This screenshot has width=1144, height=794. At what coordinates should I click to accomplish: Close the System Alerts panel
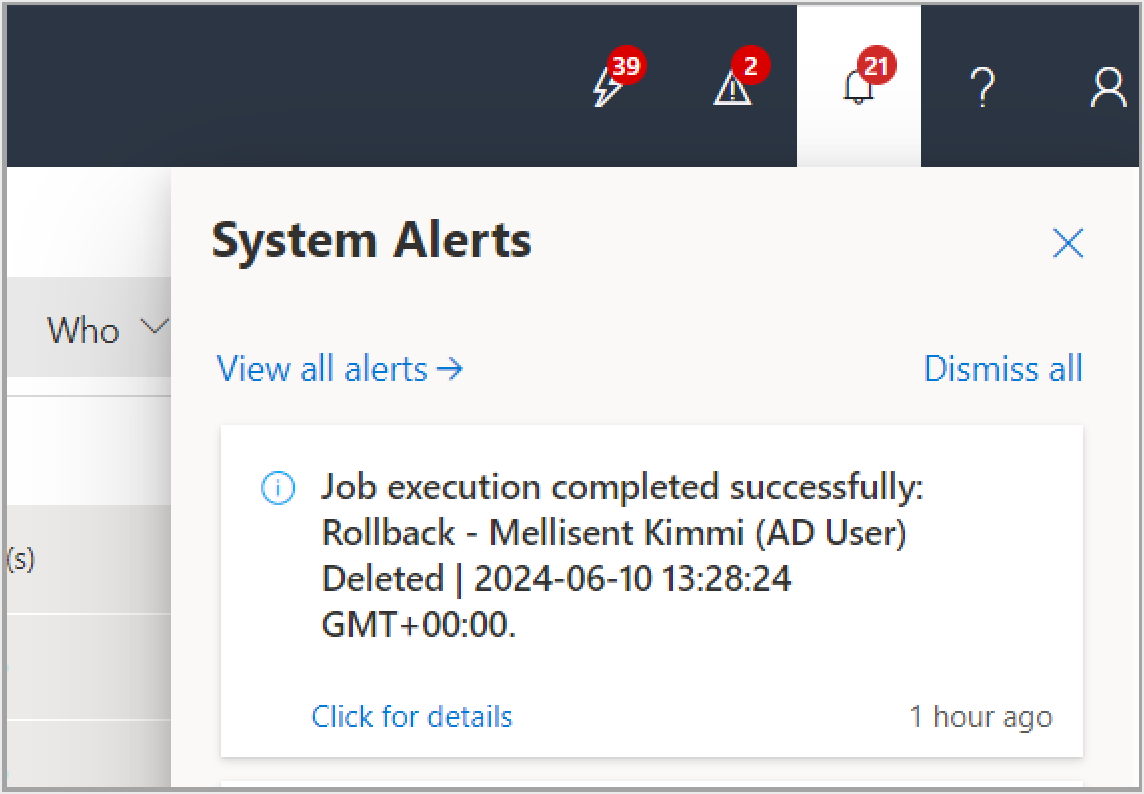point(1067,243)
